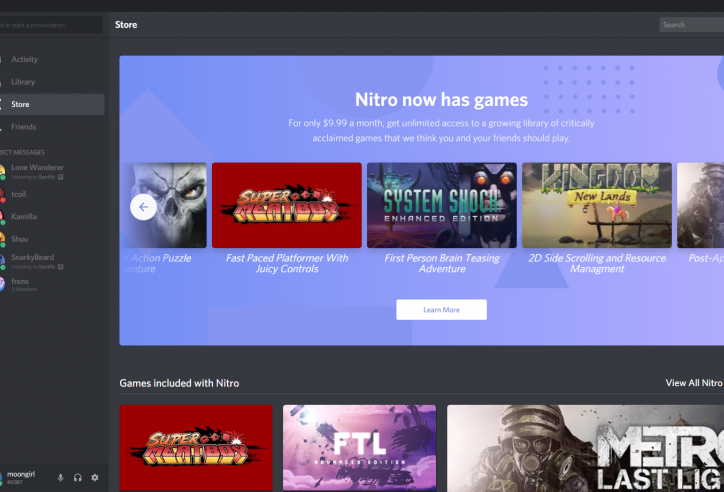Viewport: 724px width, 492px height.
Task: Click 'Games included with Nitro' heading
Action: tap(179, 383)
